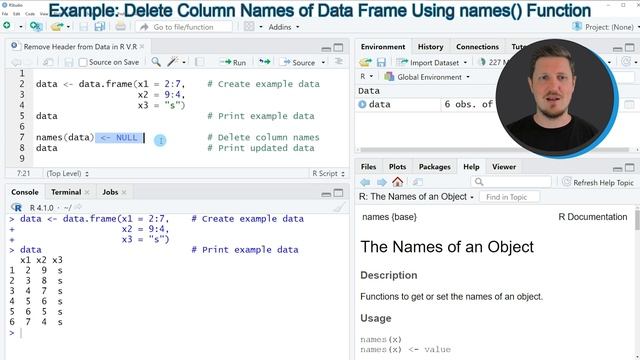Click the Help back arrow icon

(x=365, y=182)
